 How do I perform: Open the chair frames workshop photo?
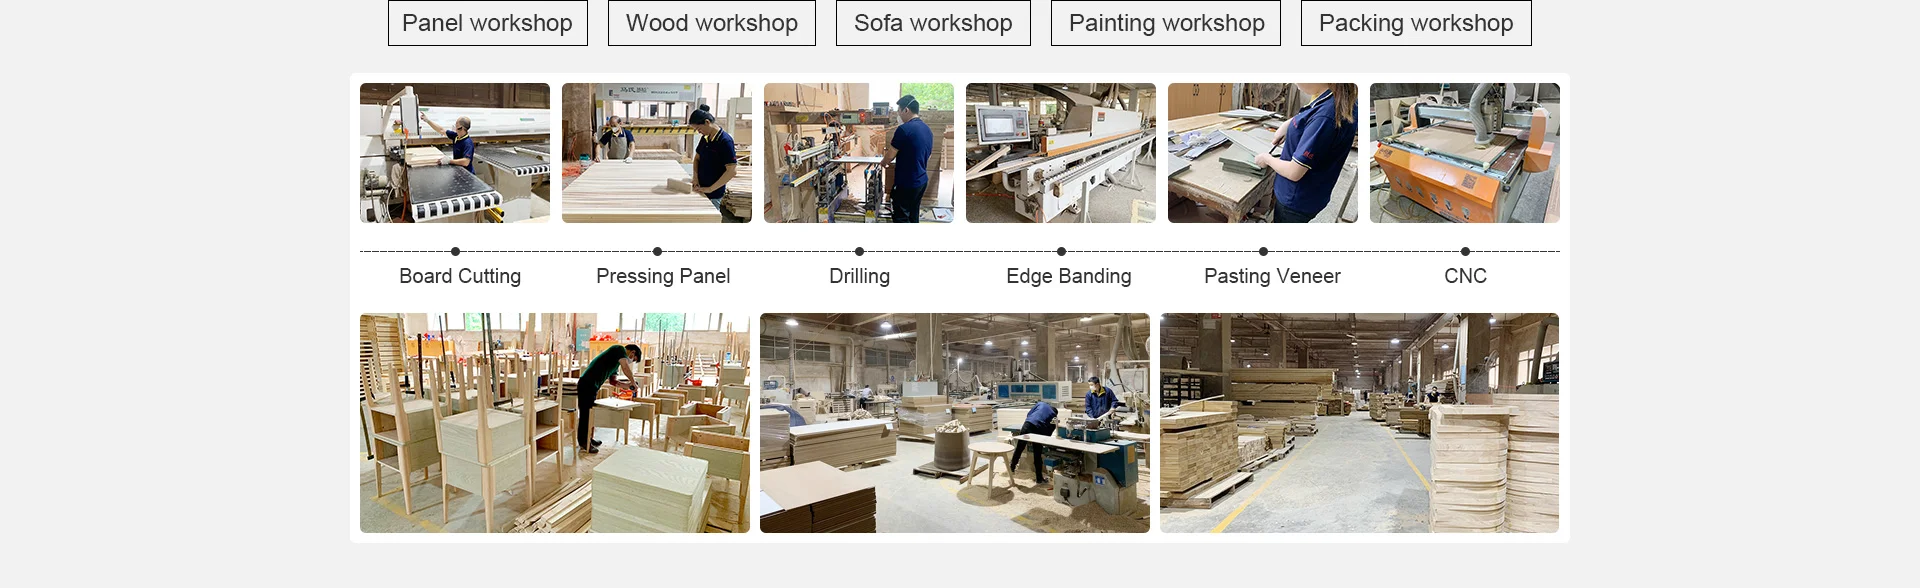555,423
